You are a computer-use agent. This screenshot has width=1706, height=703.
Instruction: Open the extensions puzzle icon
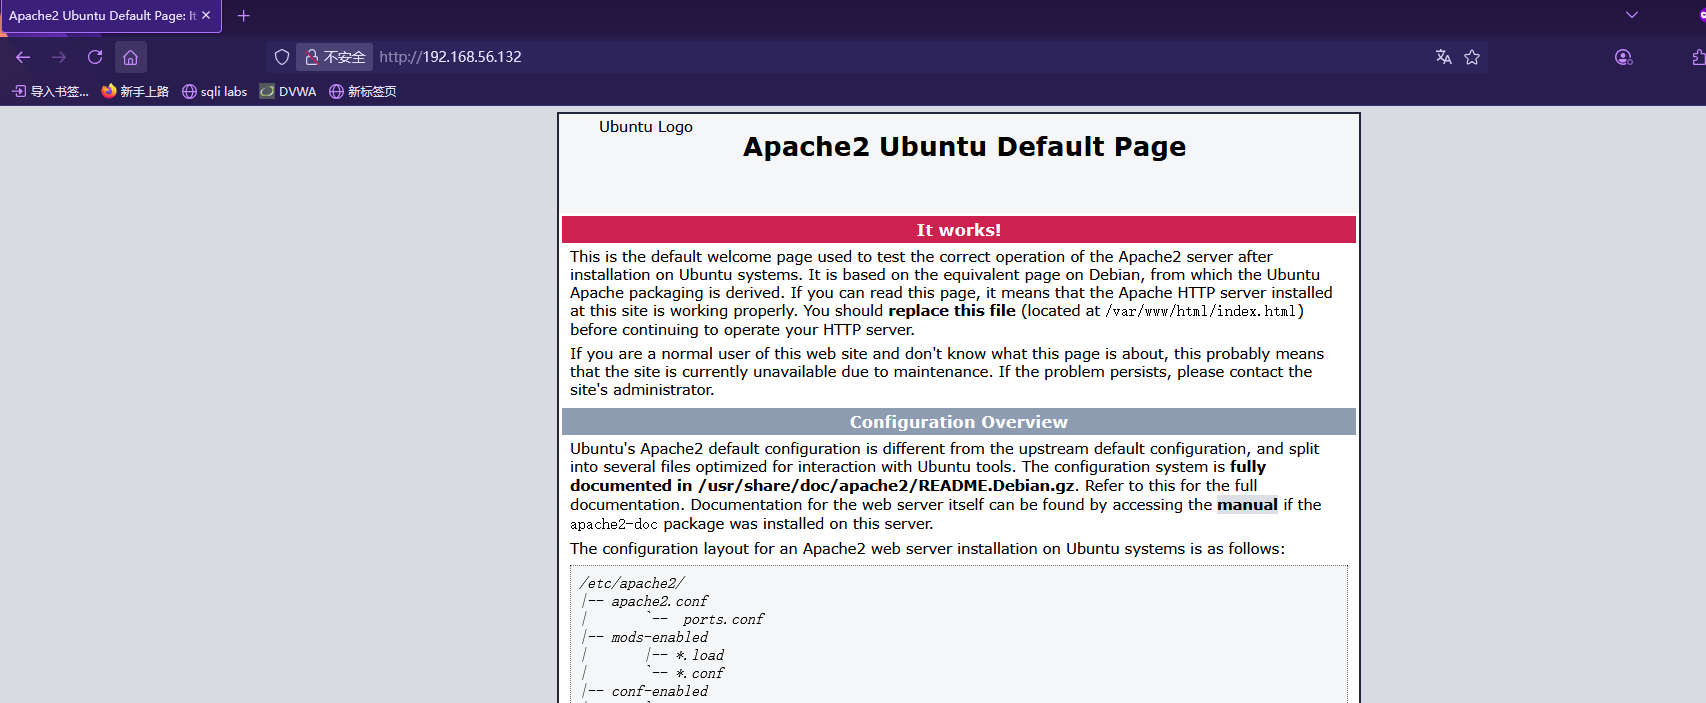[1697, 57]
